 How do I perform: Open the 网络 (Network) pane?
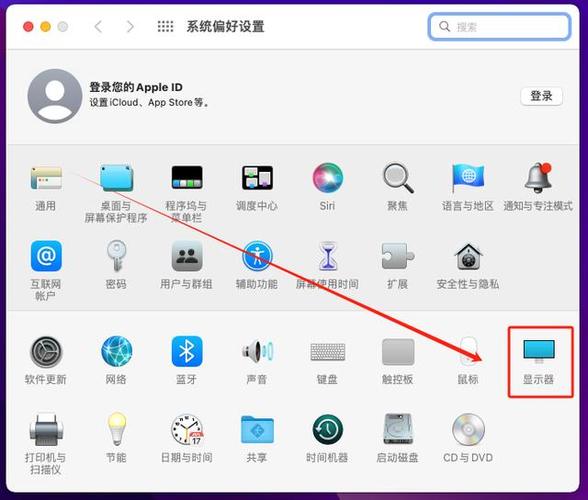click(x=116, y=351)
